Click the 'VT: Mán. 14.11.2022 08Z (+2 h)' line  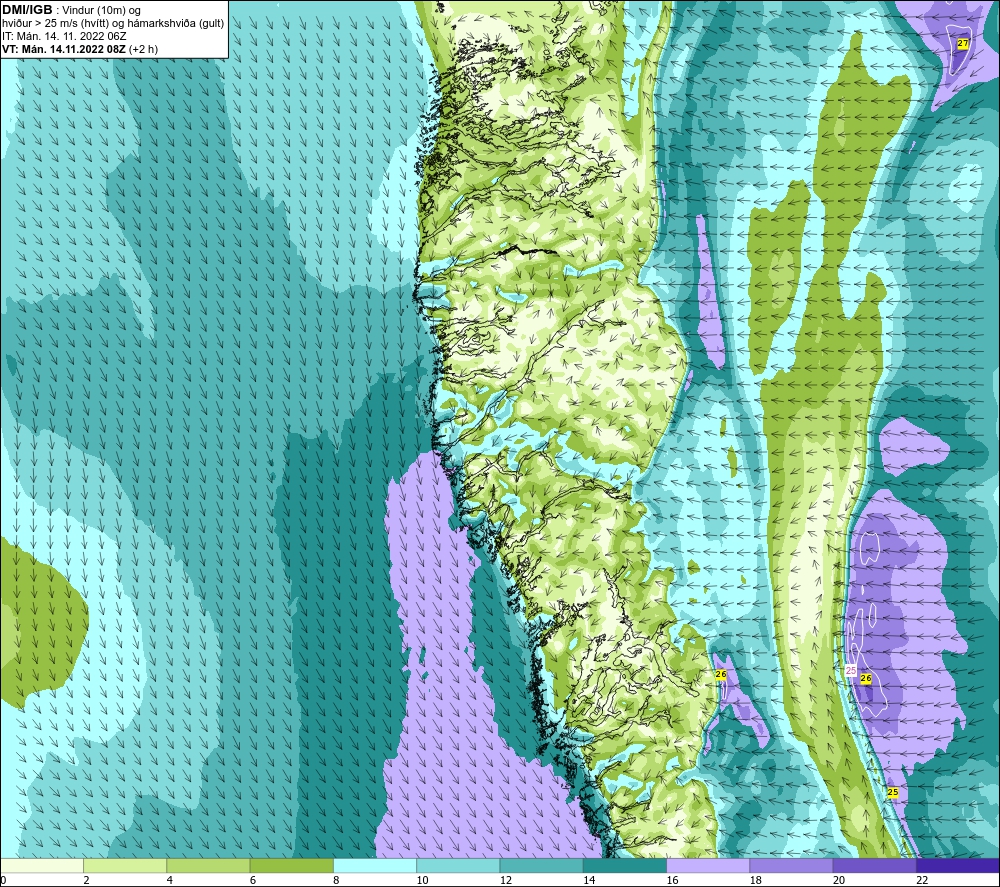tap(80, 49)
